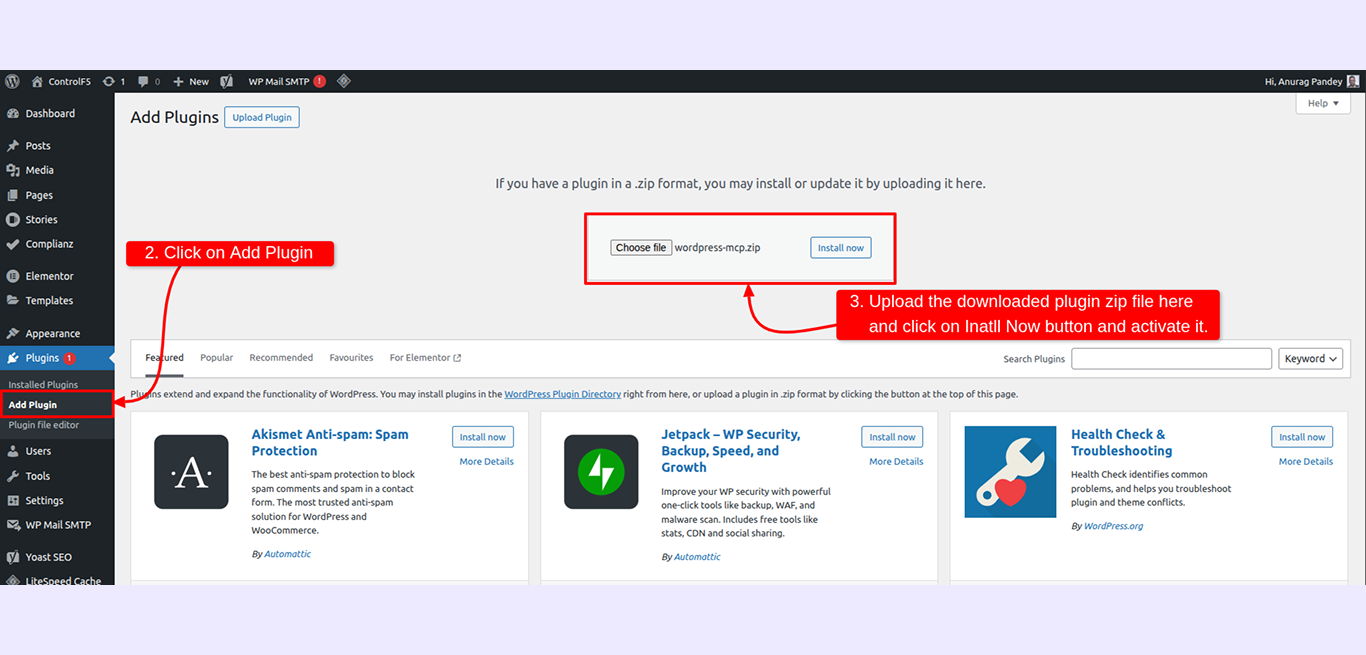Viewport: 1366px width, 655px height.
Task: Open the For Elementor external tab
Action: coord(425,357)
